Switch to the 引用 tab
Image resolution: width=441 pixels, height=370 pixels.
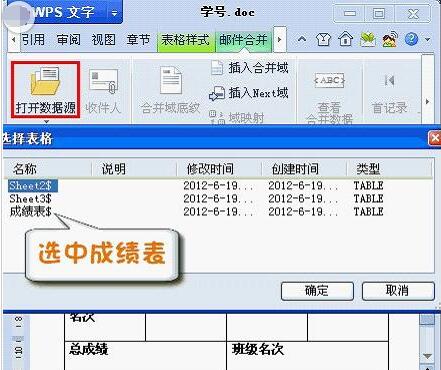(33, 40)
